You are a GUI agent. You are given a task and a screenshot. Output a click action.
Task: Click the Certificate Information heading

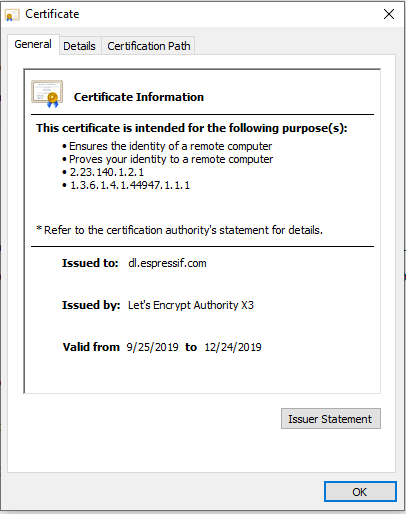pyautogui.click(x=139, y=97)
